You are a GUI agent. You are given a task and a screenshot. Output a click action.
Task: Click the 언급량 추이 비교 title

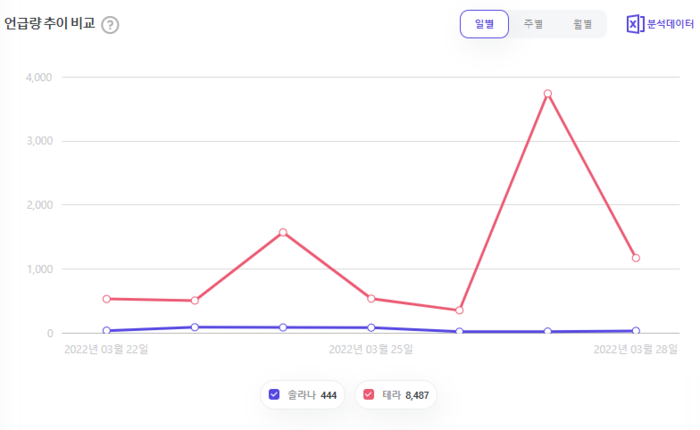click(50, 24)
